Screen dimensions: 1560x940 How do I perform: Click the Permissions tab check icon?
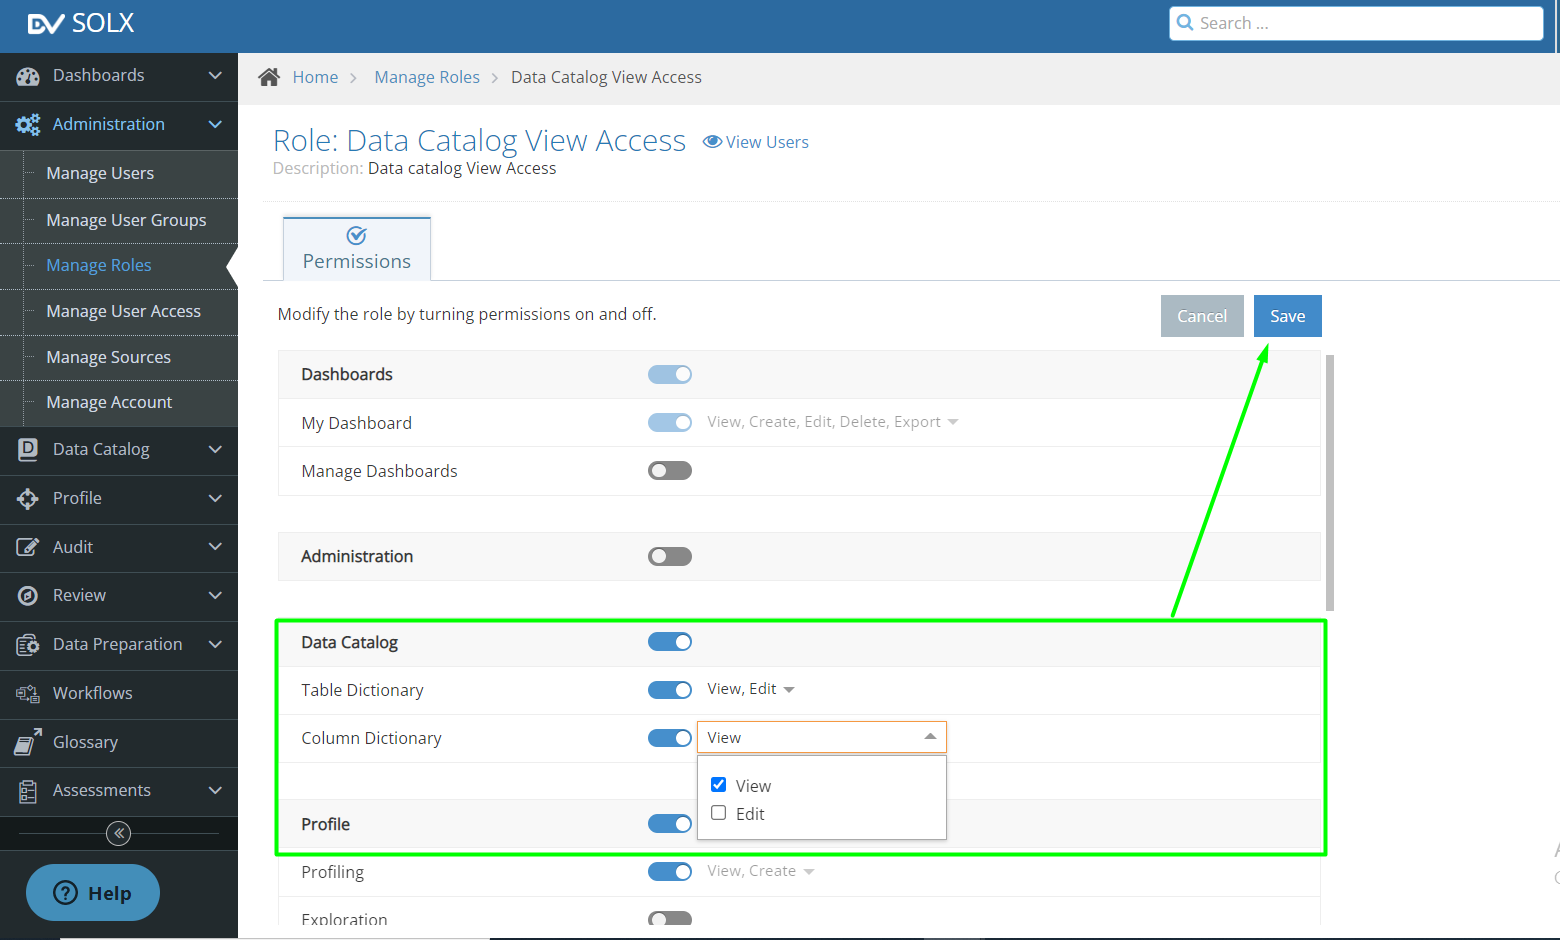356,235
